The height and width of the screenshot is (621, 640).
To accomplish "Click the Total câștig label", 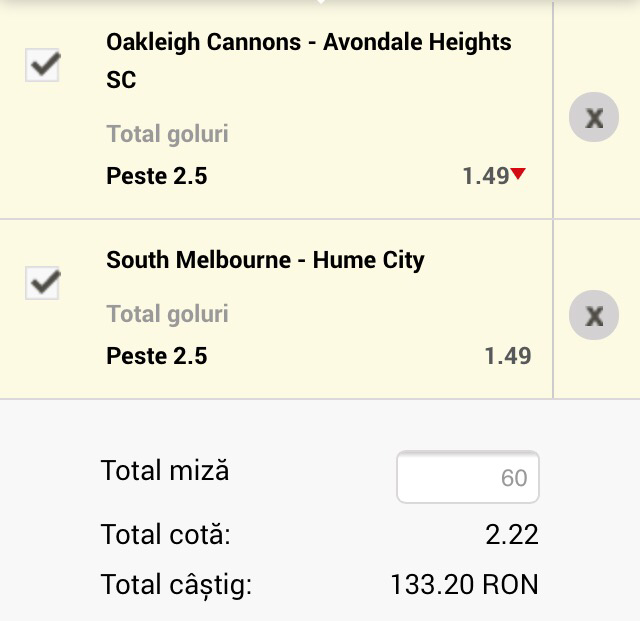I will [176, 584].
